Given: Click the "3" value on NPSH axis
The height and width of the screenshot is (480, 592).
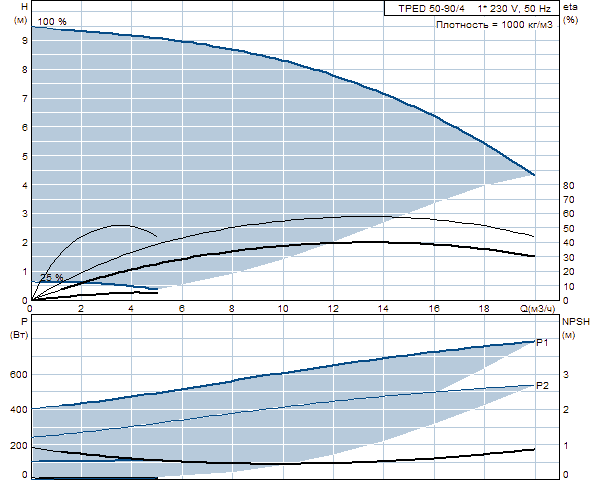Looking at the screenshot, I should click(566, 375).
